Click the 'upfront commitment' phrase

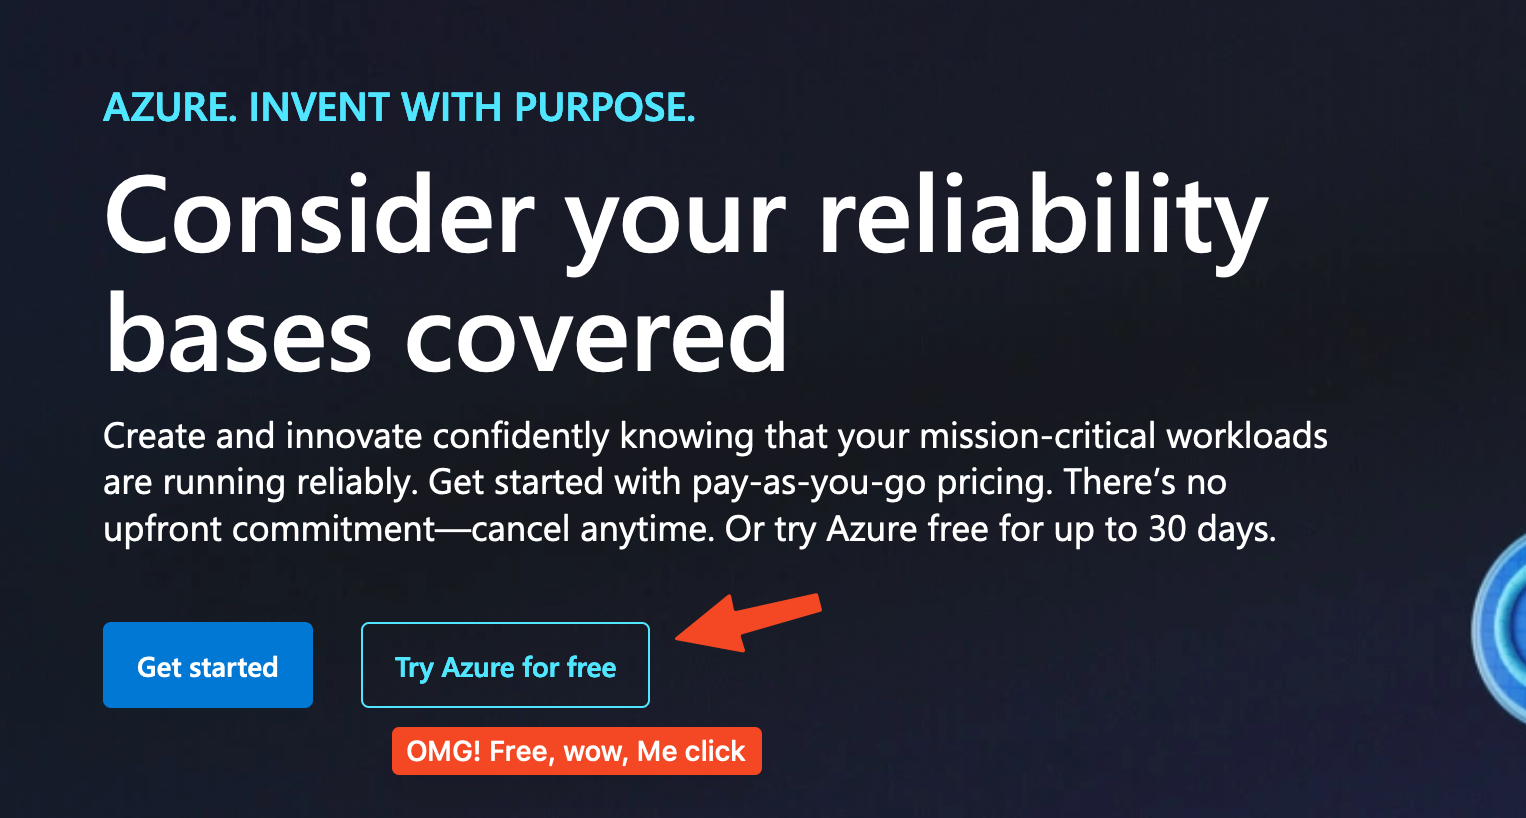point(269,528)
